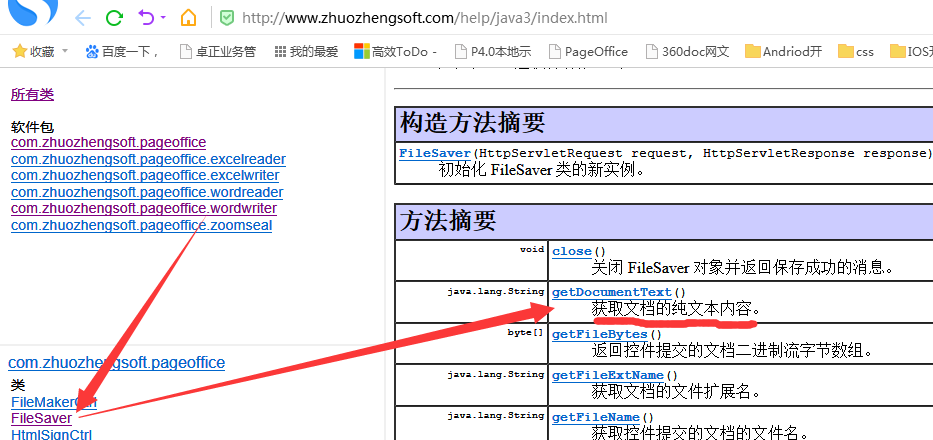Click the 所有类 link
Viewport: 933px width, 440px height.
[x=32, y=94]
